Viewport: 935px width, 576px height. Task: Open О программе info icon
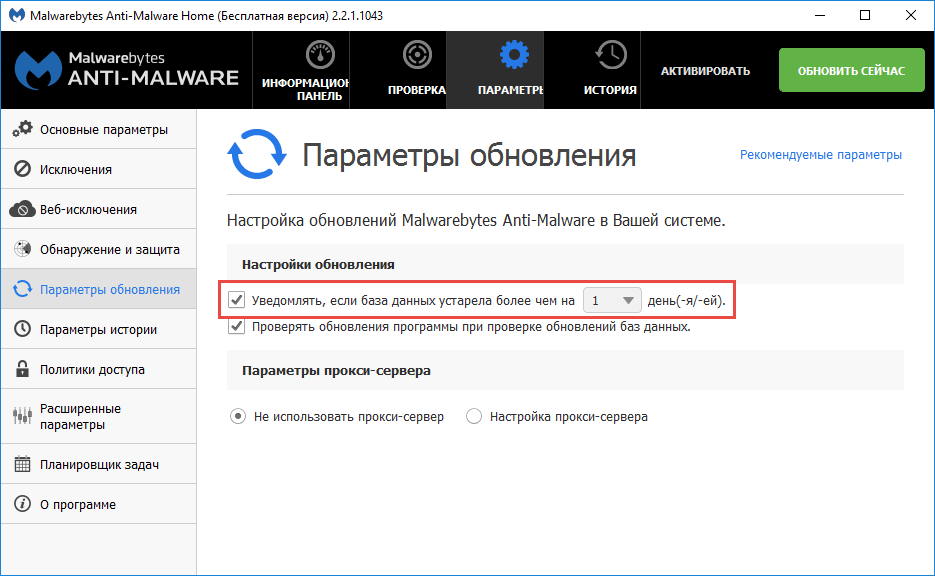tap(22, 503)
